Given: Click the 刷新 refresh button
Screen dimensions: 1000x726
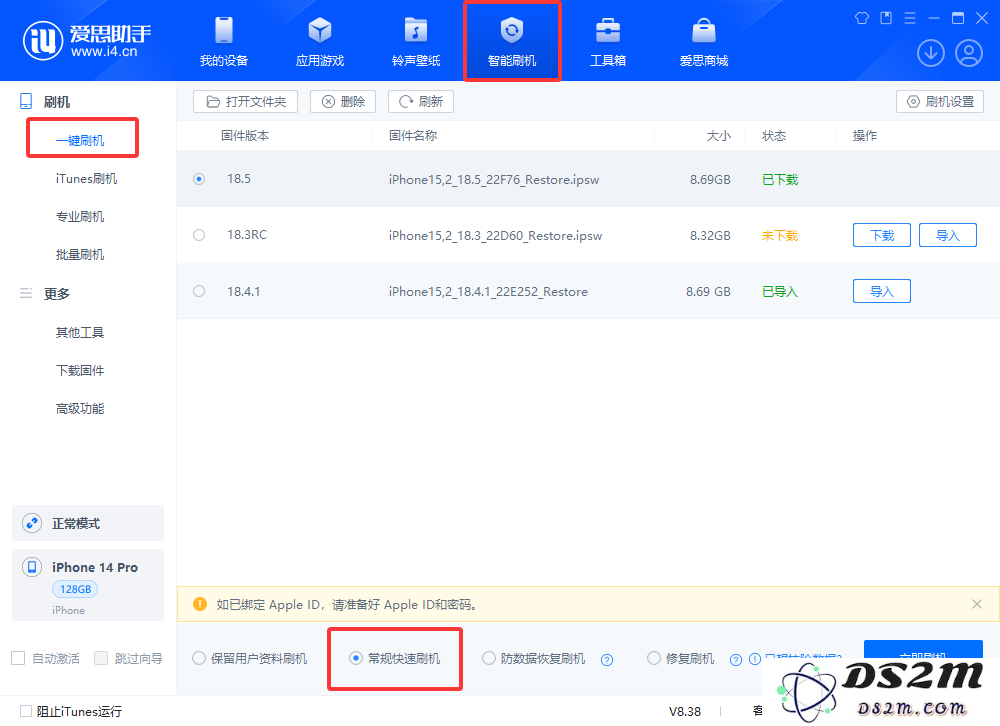Looking at the screenshot, I should (x=421, y=101).
